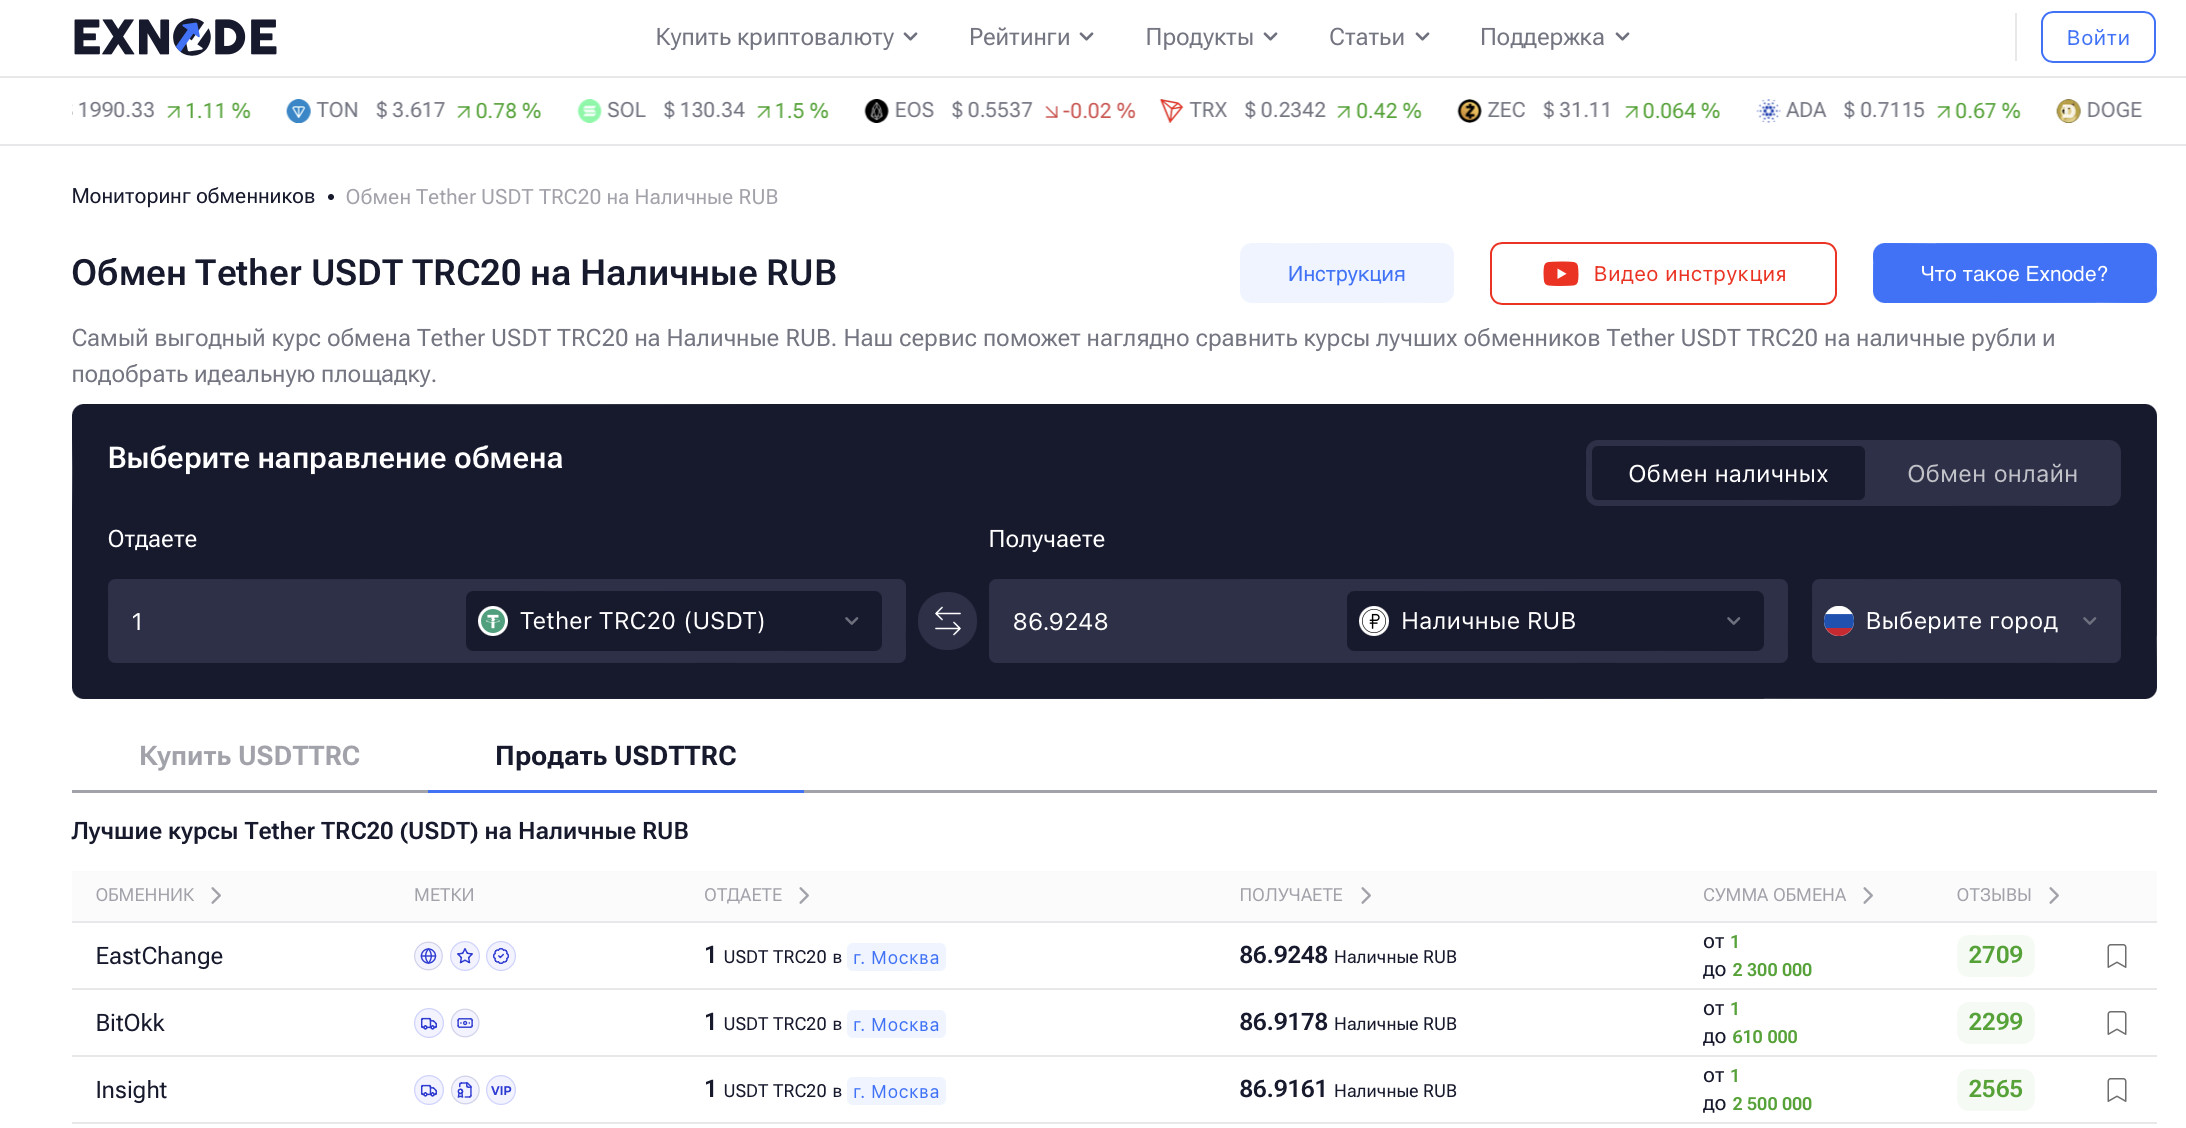Click the swap currencies arrows icon
This screenshot has width=2186, height=1128.
947,621
